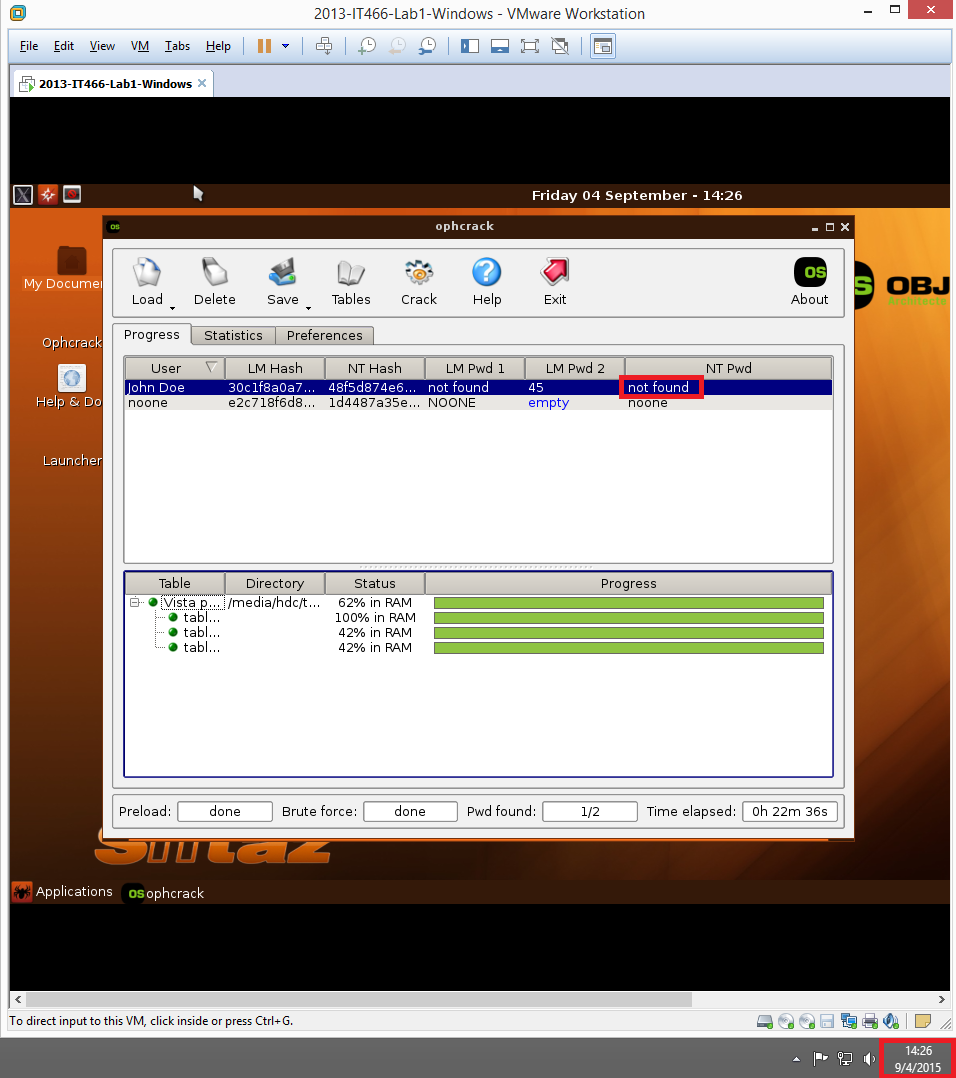Viewport: 956px width, 1078px height.
Task: Click the X terminal icon in guest panel
Action: 23,195
